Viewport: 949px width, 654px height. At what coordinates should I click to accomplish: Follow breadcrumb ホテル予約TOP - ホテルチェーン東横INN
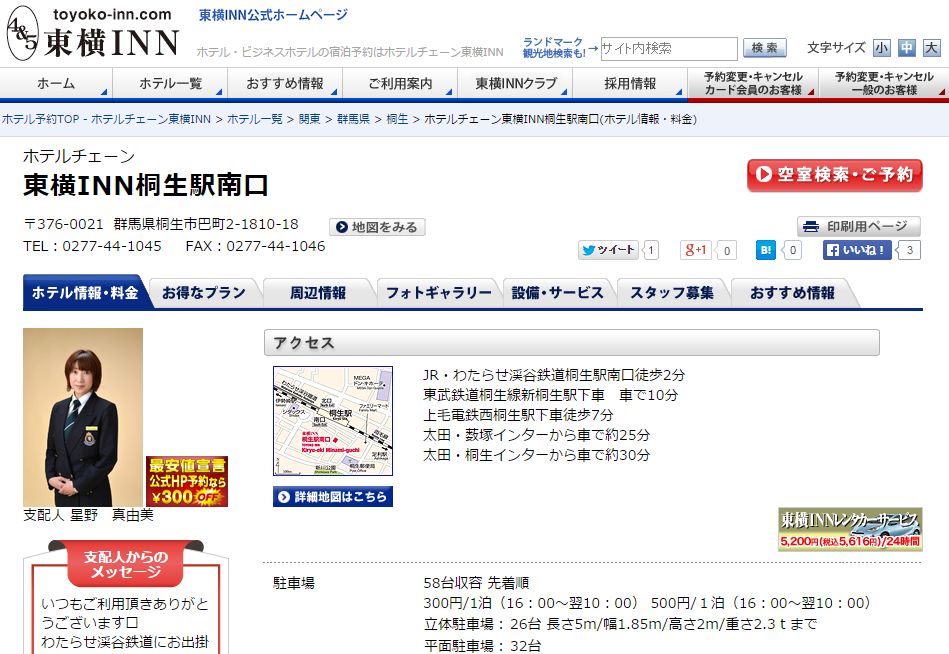[x=106, y=119]
